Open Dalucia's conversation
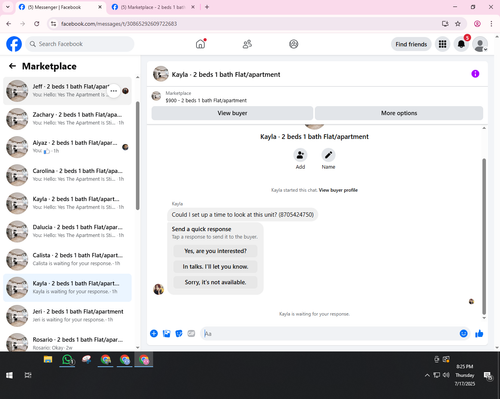Image resolution: width=500 pixels, height=399 pixels. [x=67, y=231]
